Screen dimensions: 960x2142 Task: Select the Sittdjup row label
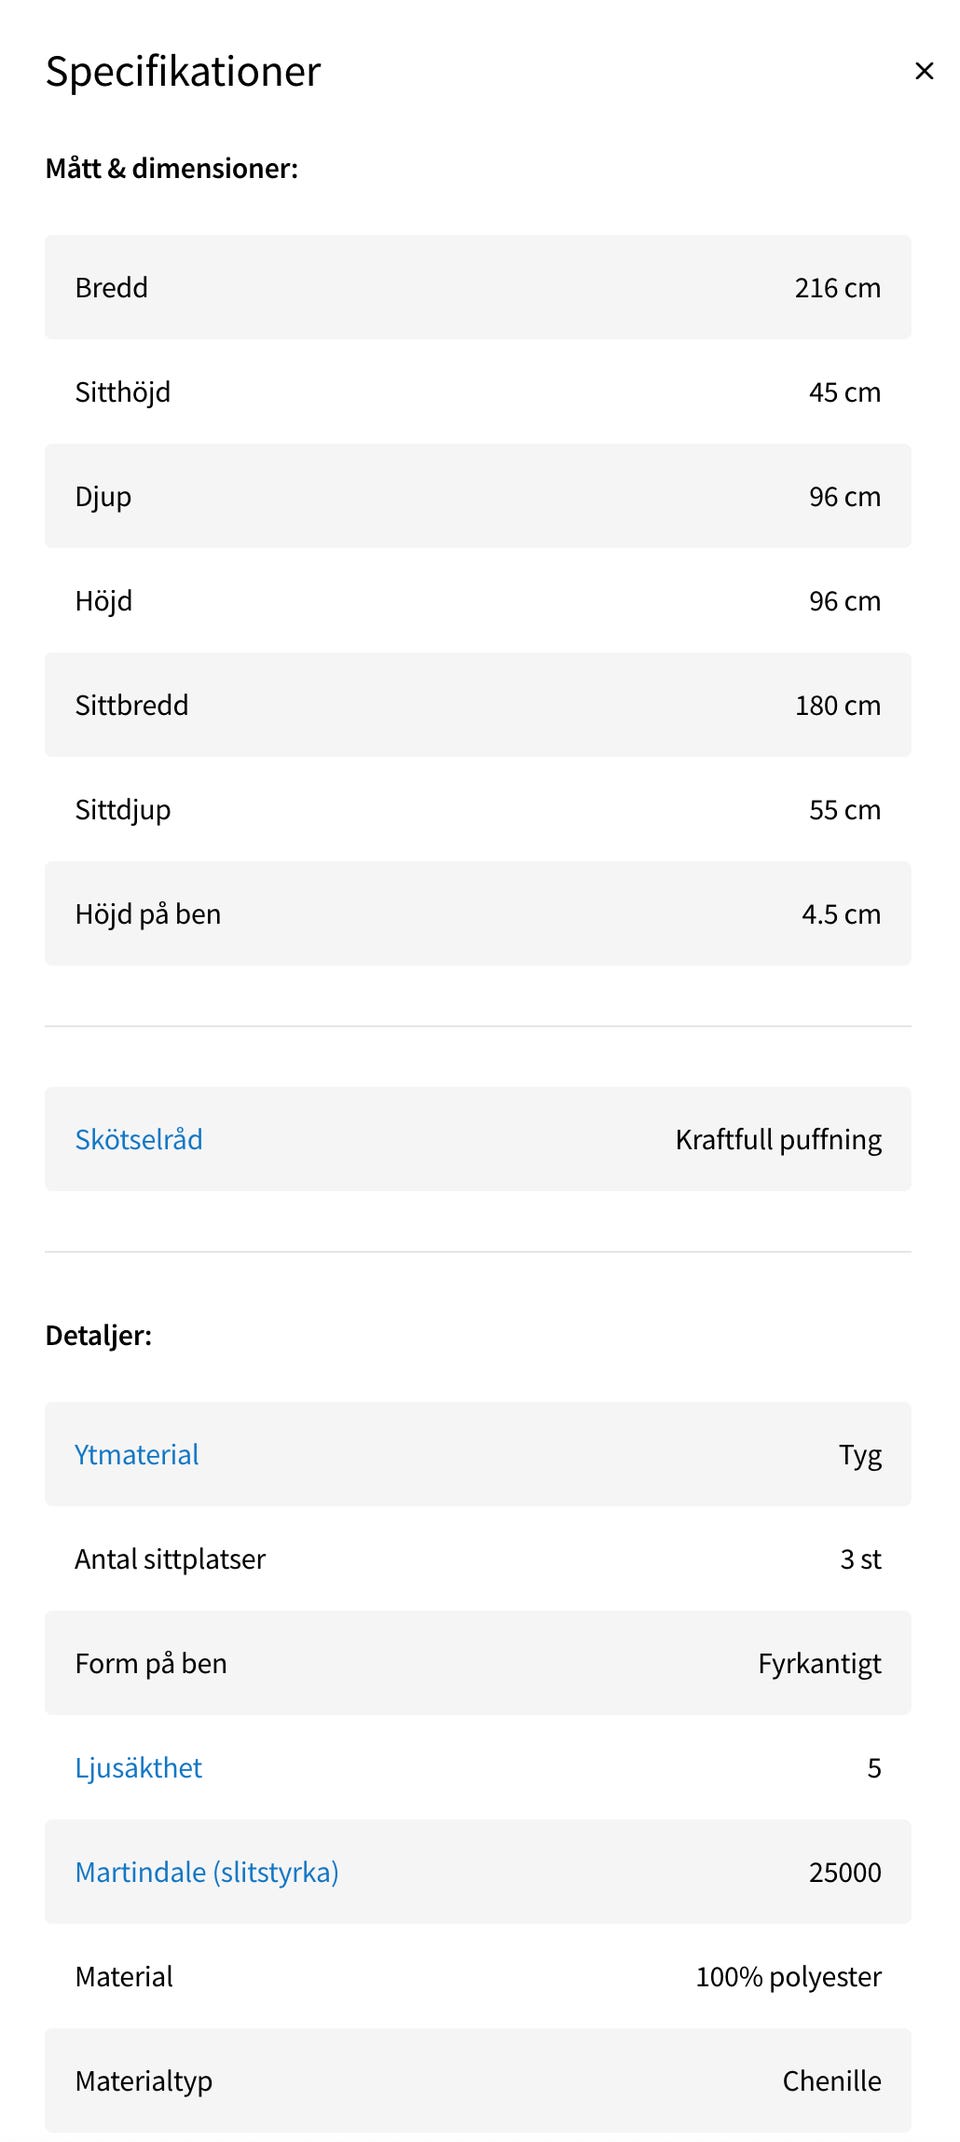123,810
